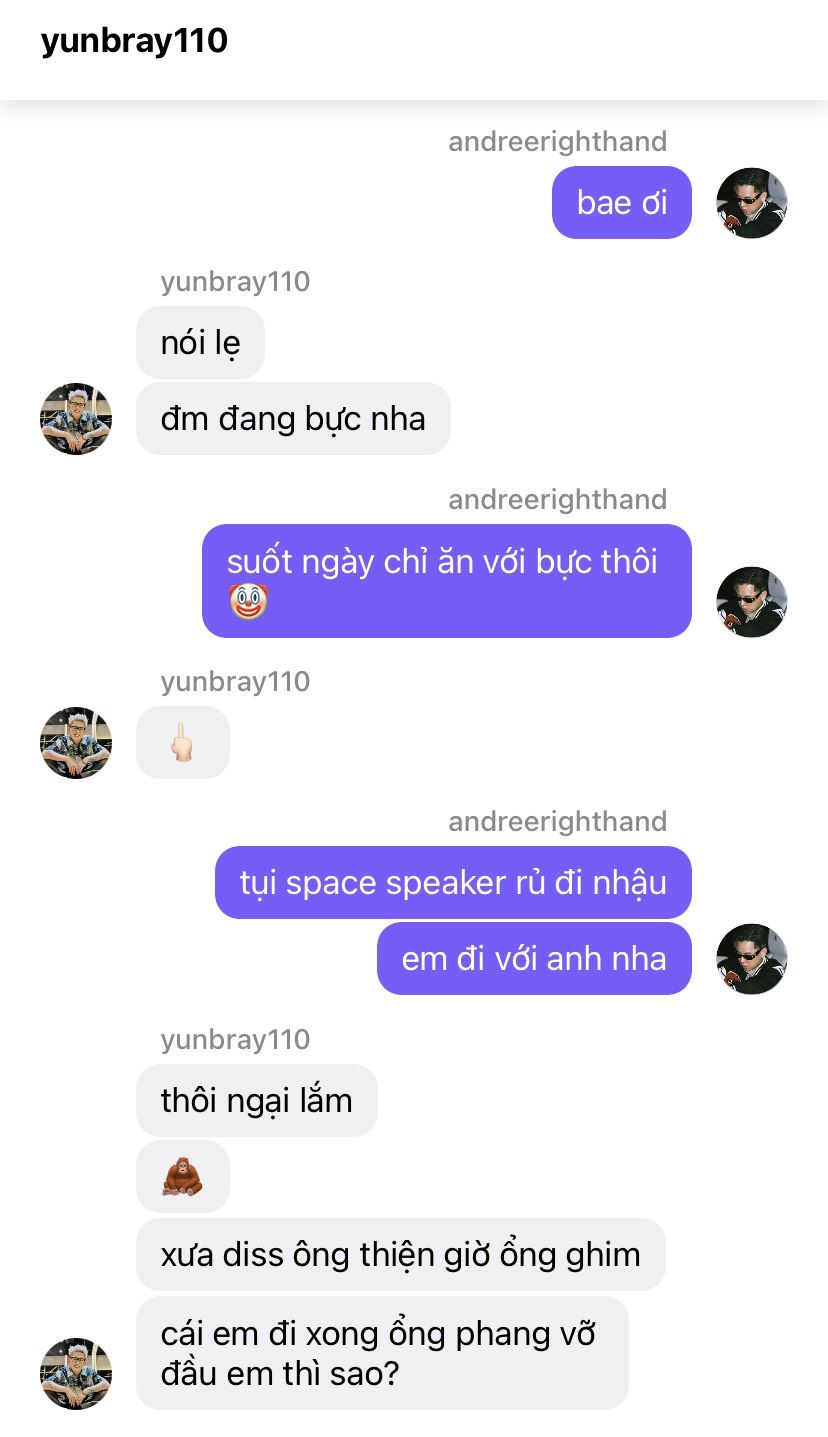This screenshot has width=828, height=1437.
Task: Tap the "cái em đi xong ổng phang vỡ đầu" bubble
Action: coord(382,1353)
